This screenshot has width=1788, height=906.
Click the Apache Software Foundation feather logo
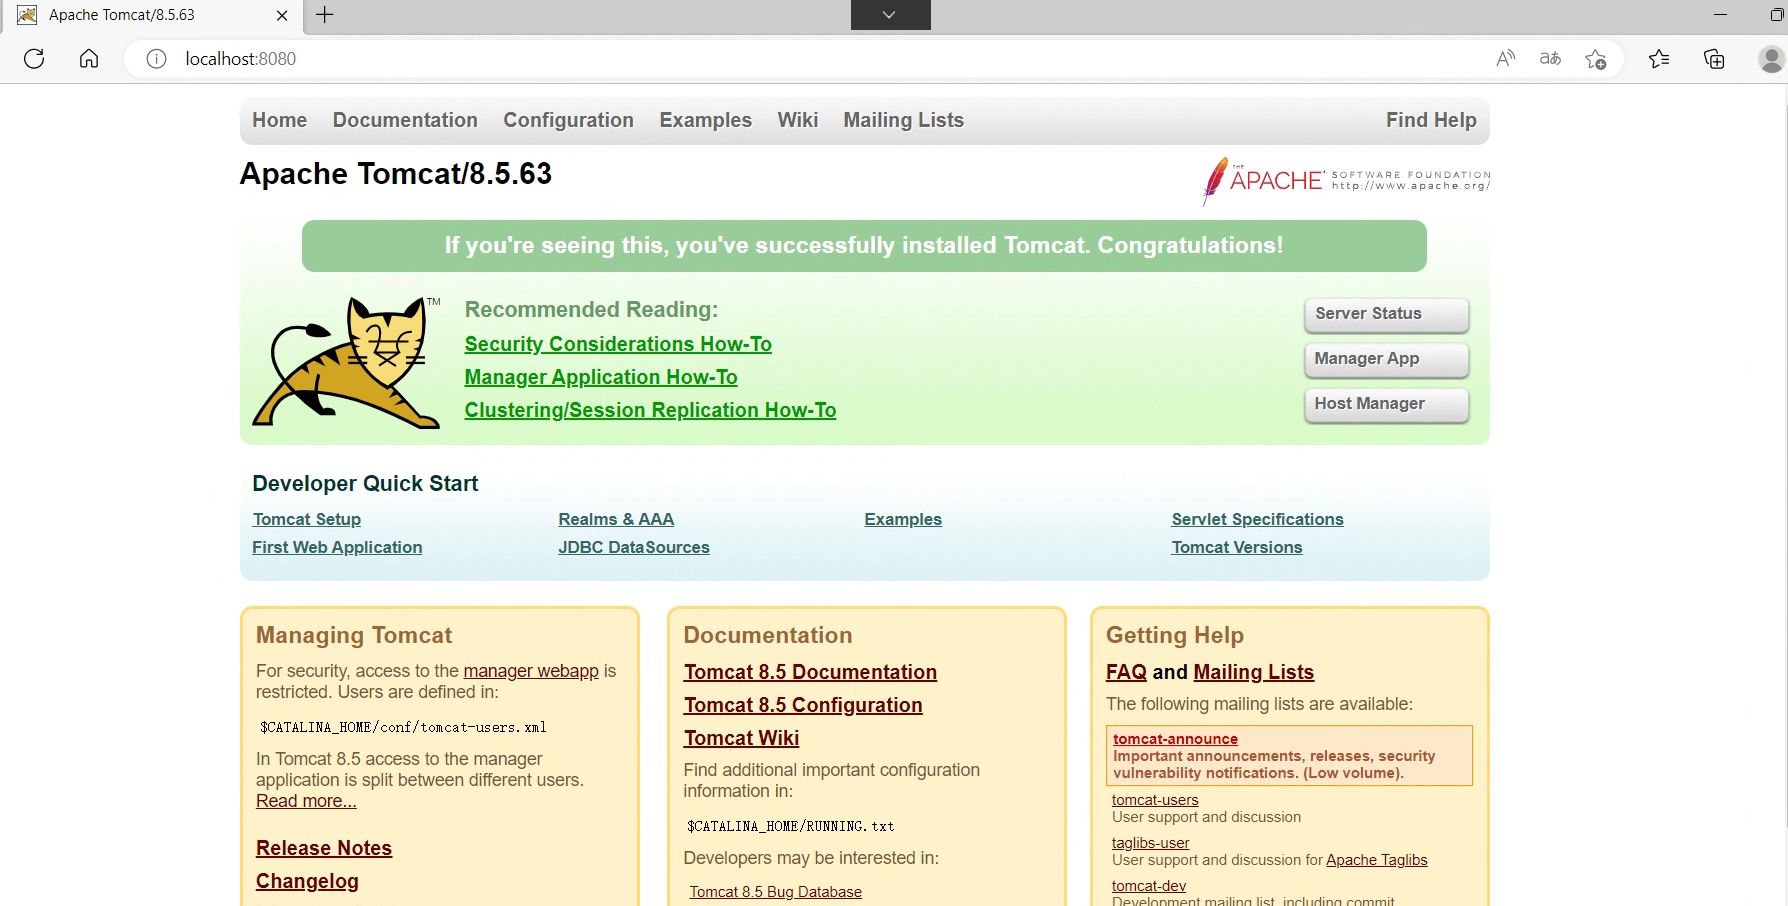(x=1346, y=180)
